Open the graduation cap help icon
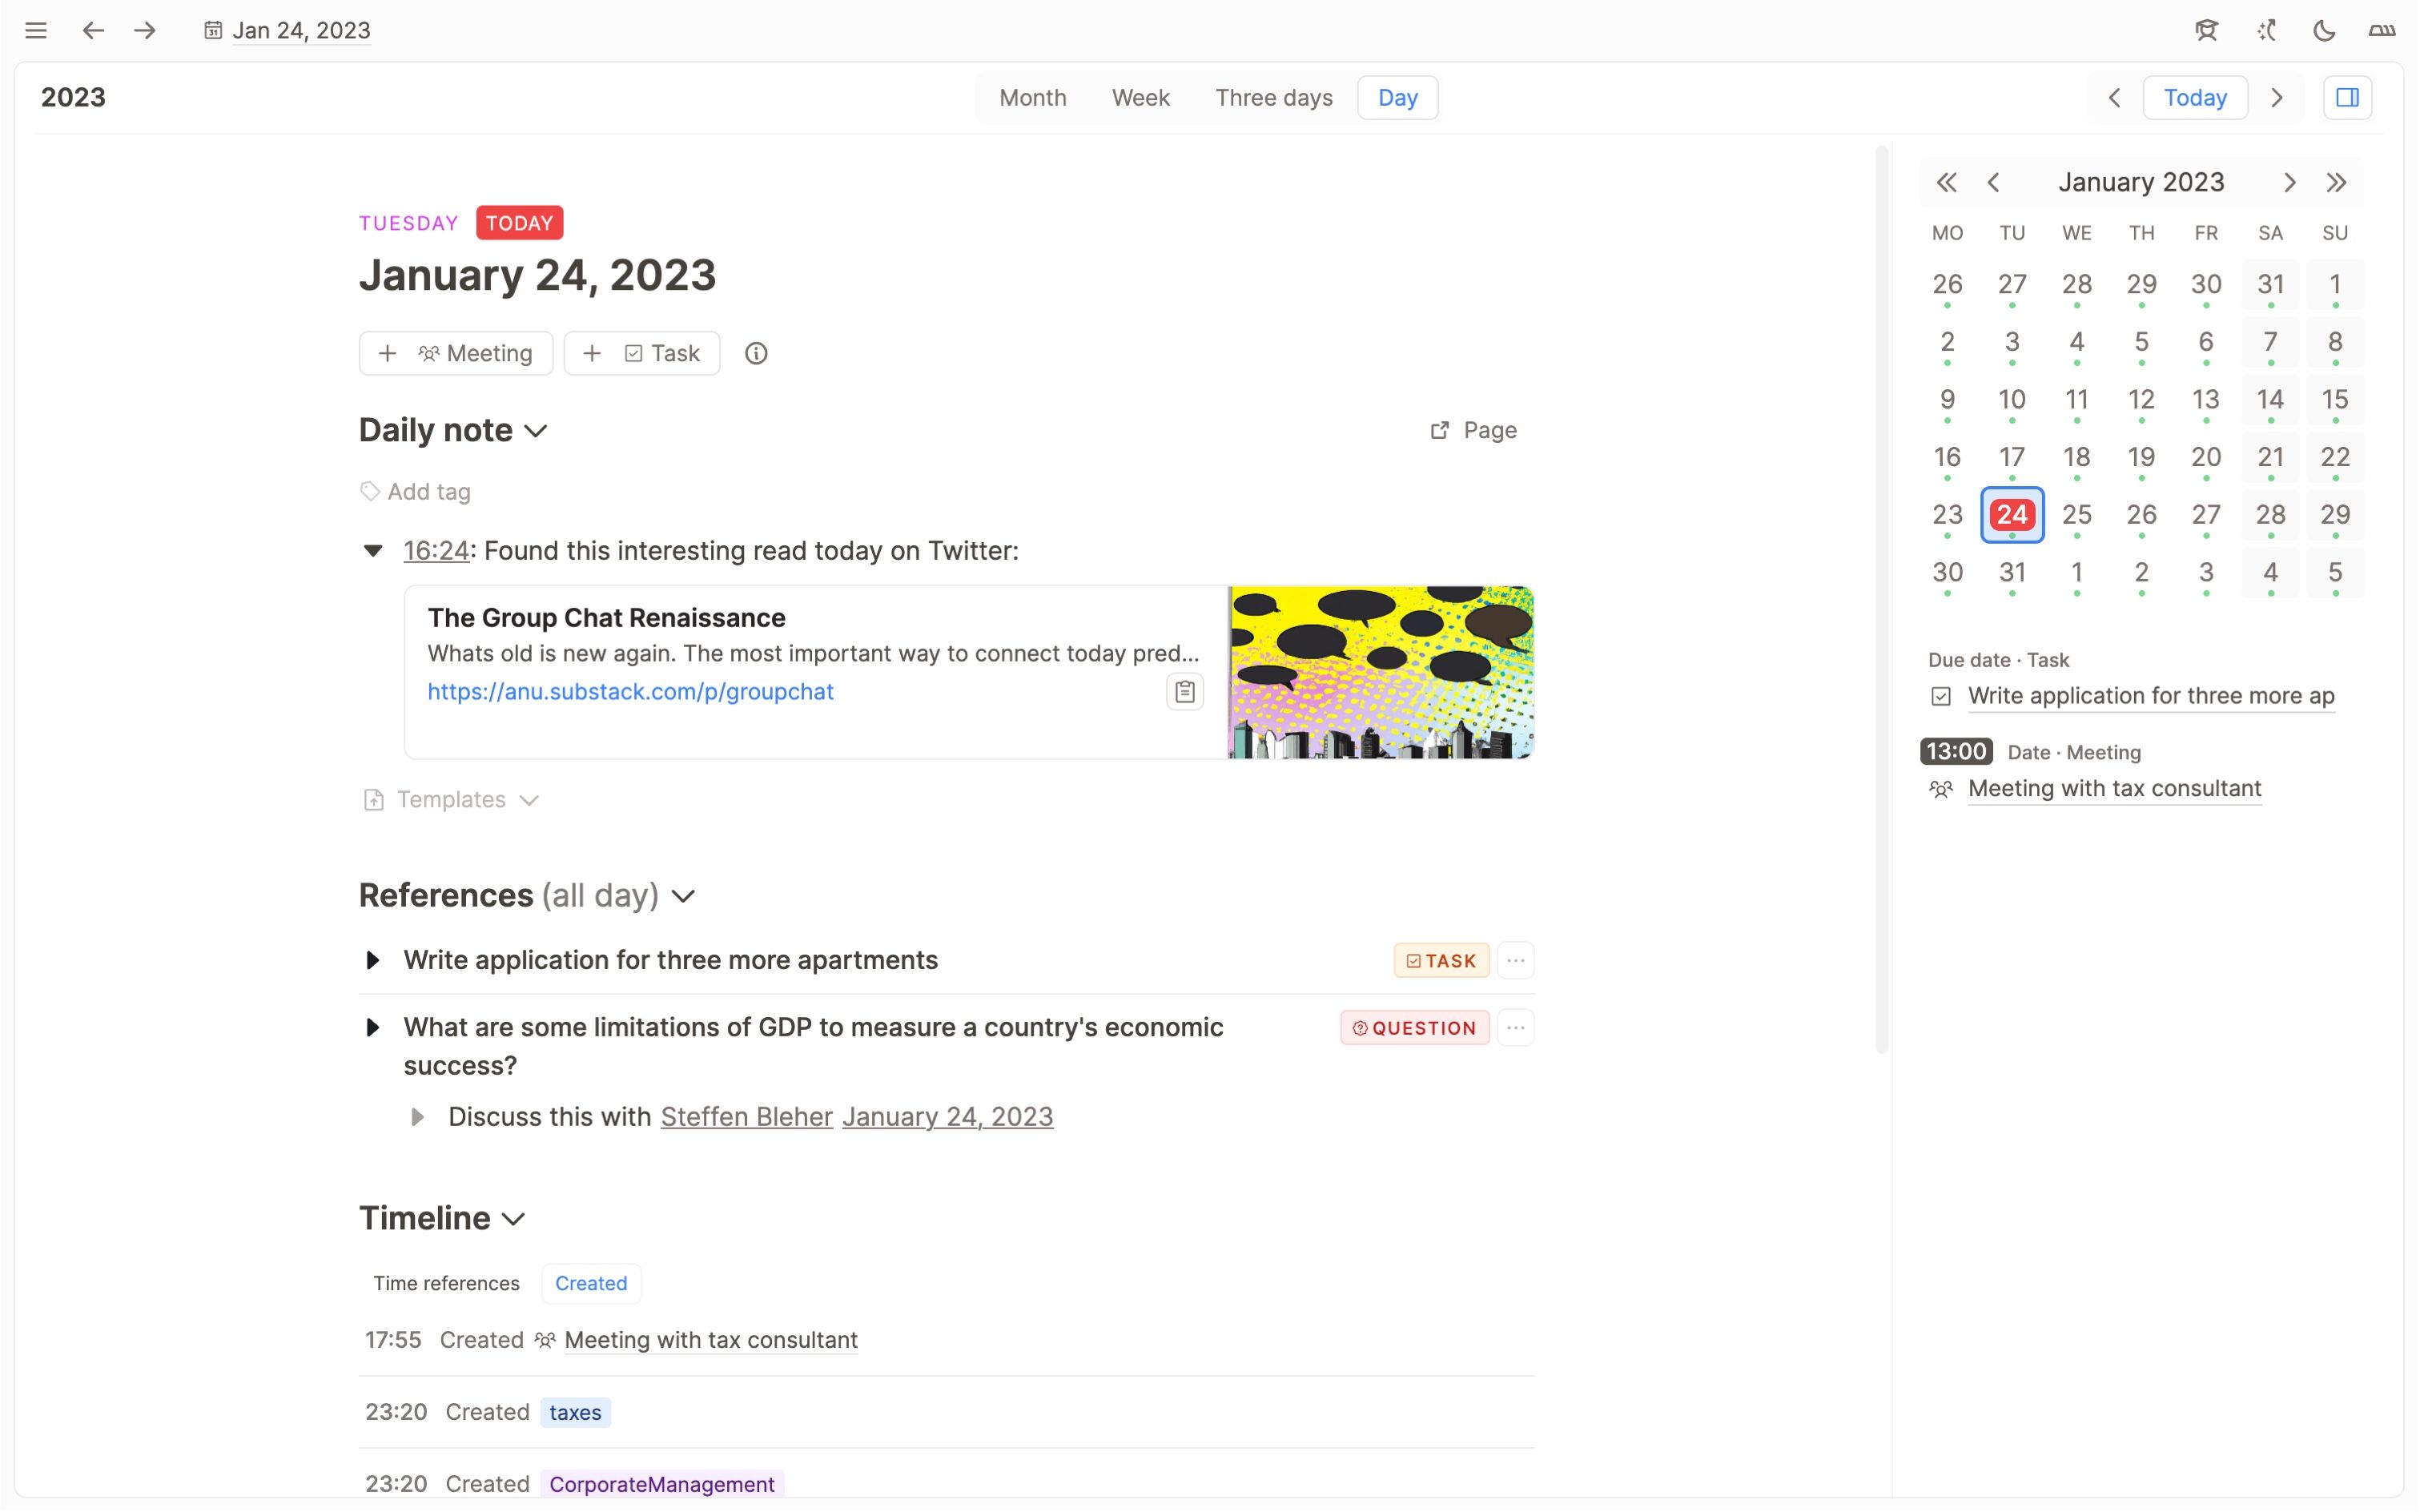This screenshot has width=2420, height=1512. tap(2206, 30)
